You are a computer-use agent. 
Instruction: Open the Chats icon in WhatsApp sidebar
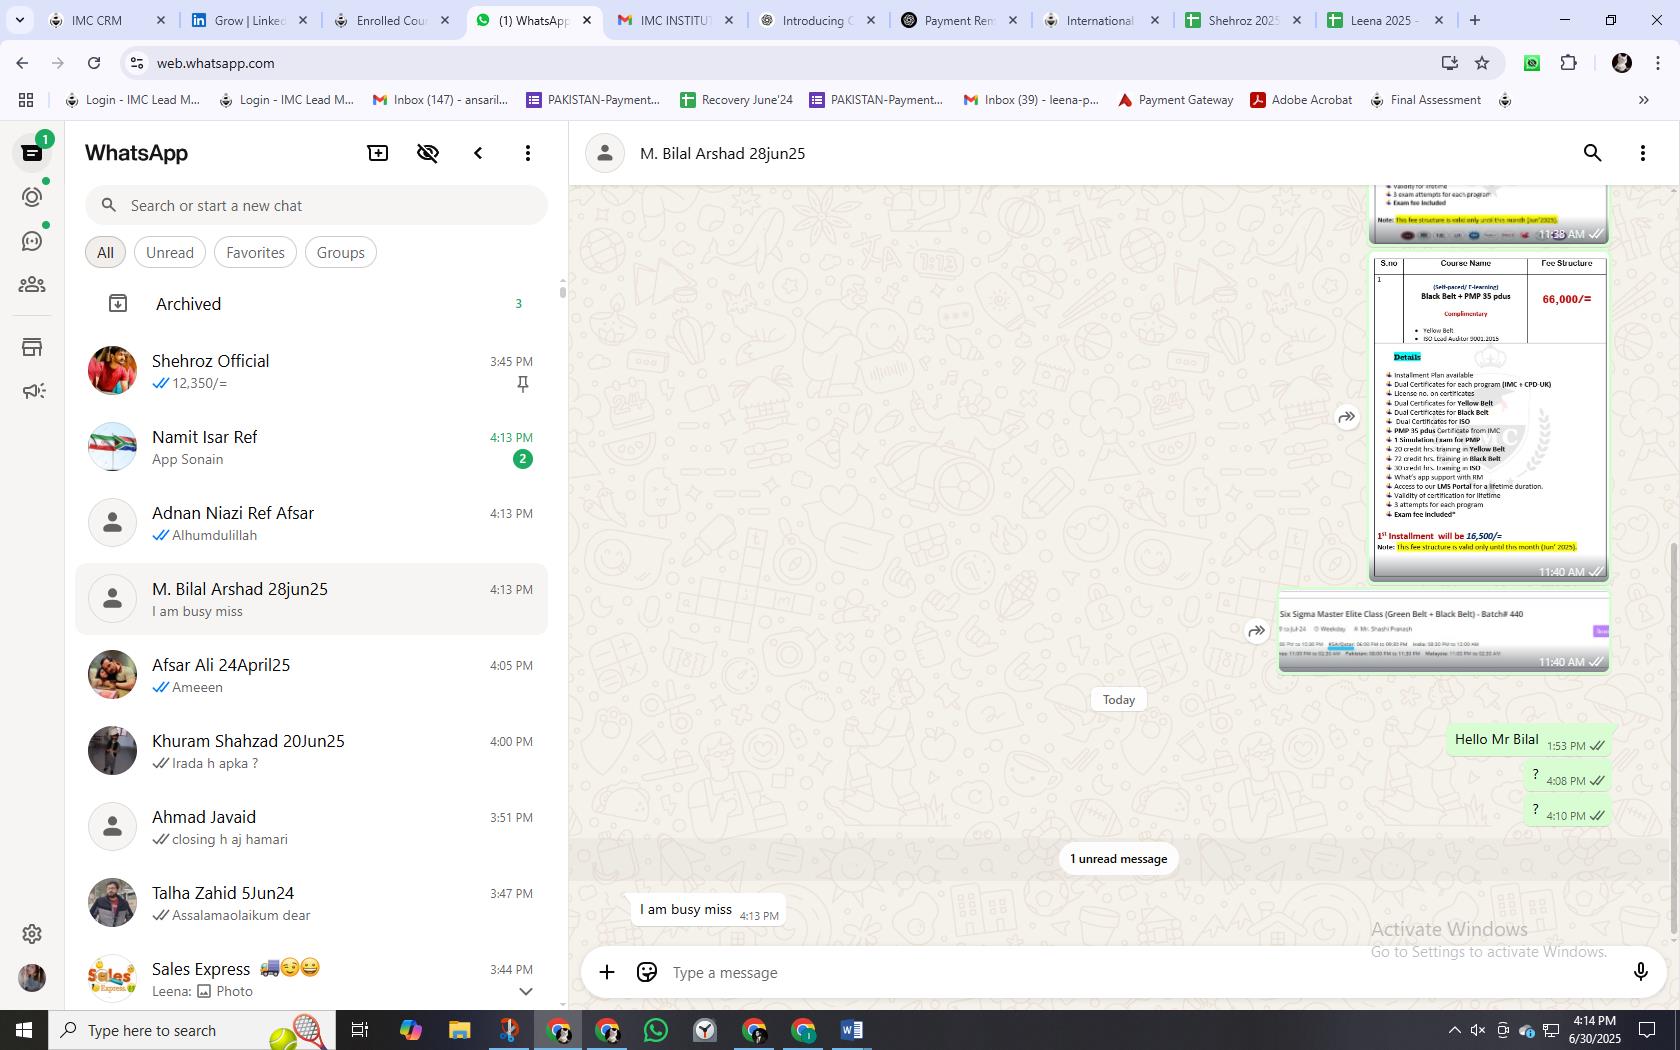point(32,153)
